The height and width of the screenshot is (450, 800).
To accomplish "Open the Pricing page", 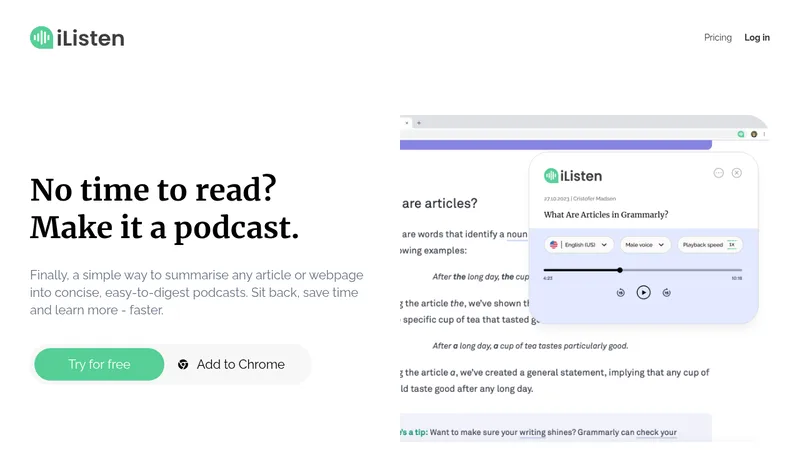I will point(717,38).
